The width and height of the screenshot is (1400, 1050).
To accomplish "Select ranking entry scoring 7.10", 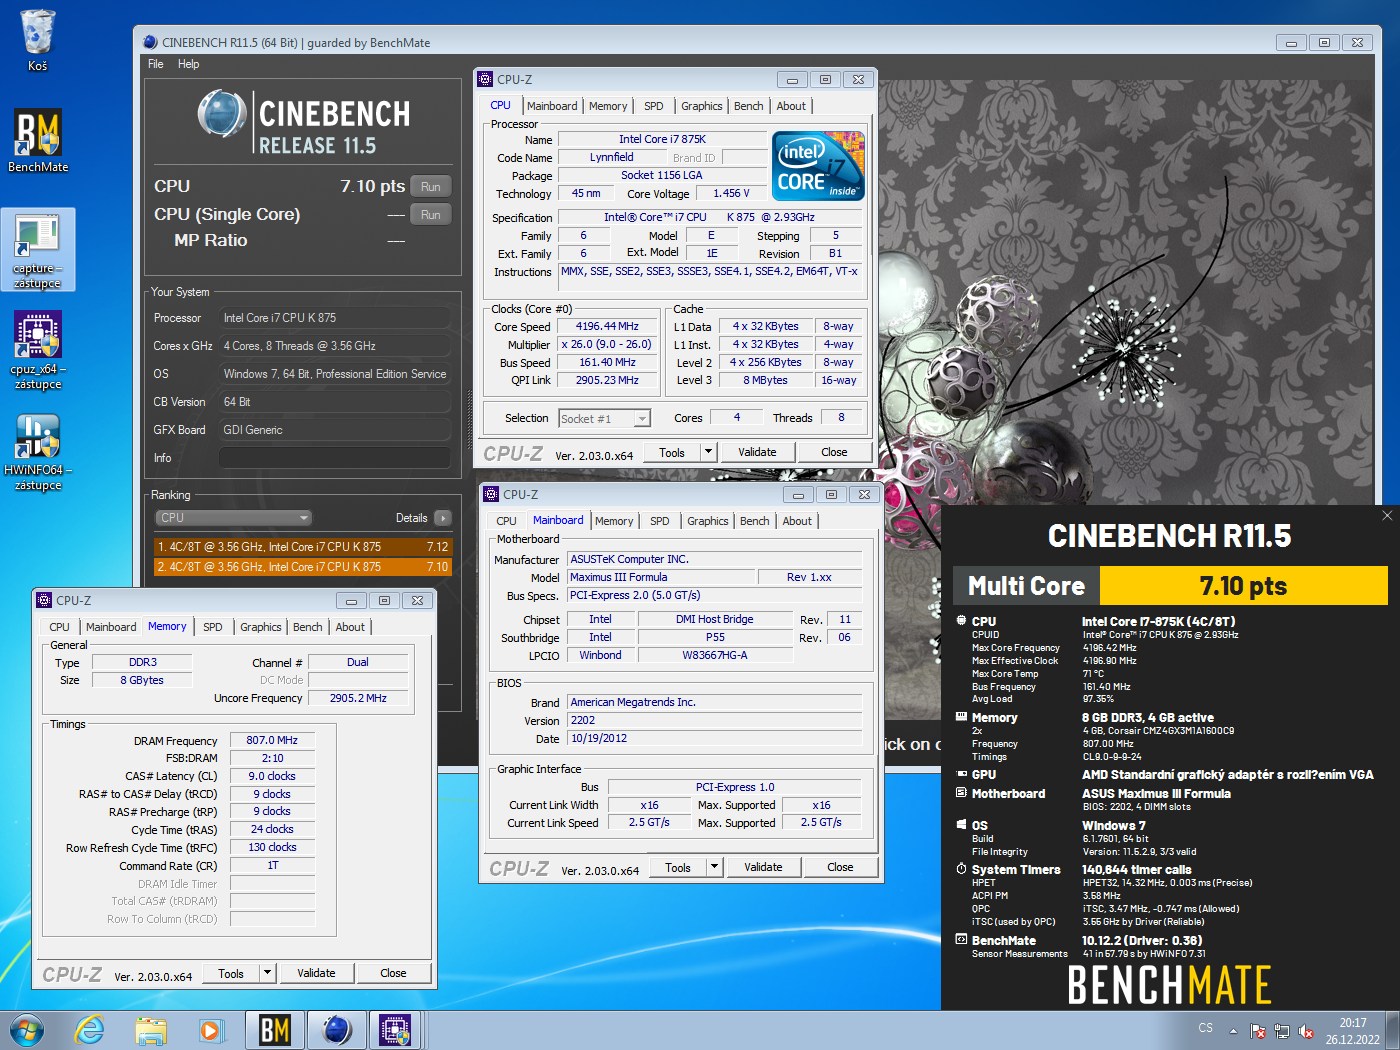I will pyautogui.click(x=302, y=567).
